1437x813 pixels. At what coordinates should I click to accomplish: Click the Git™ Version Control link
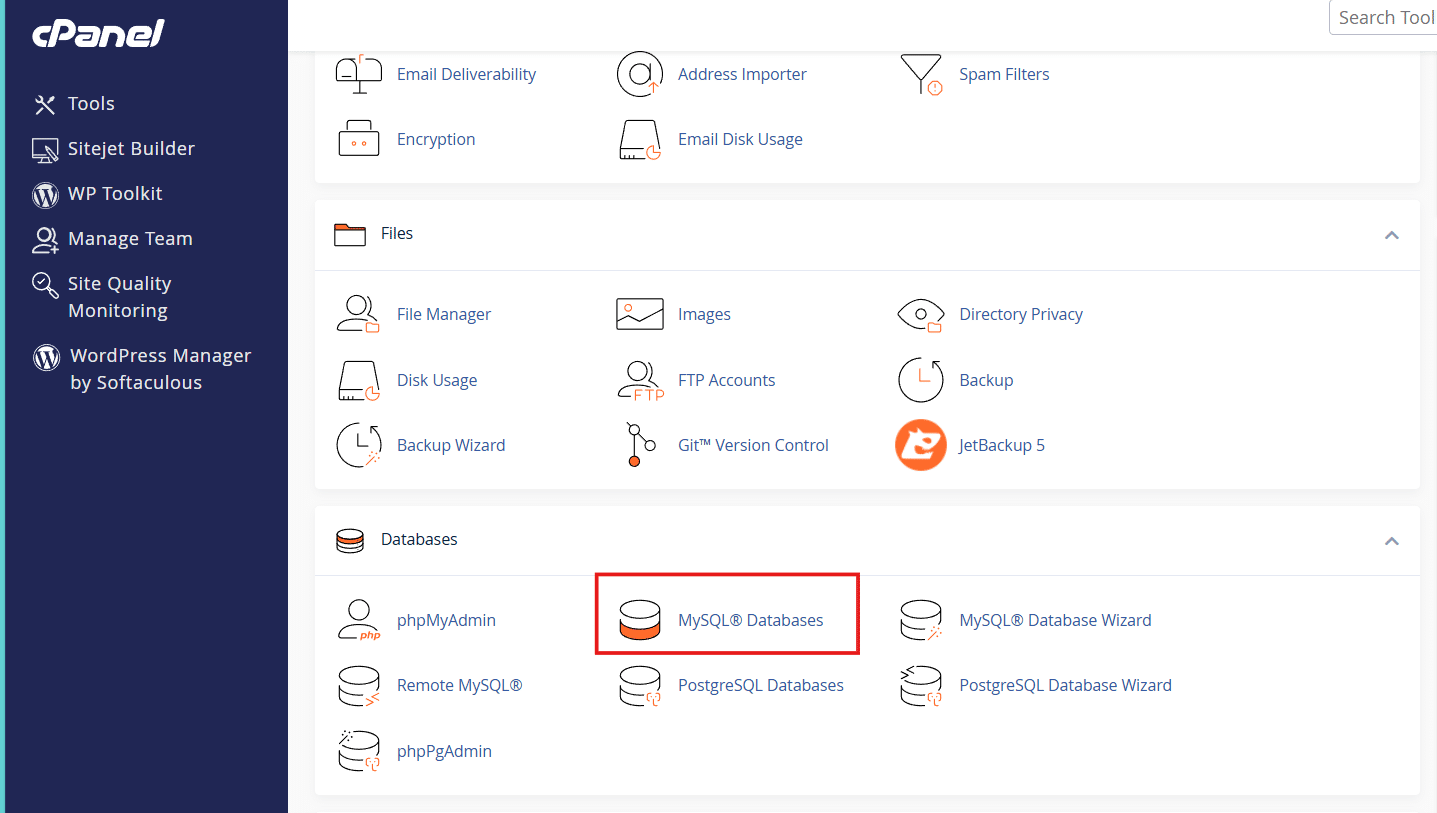coord(753,445)
